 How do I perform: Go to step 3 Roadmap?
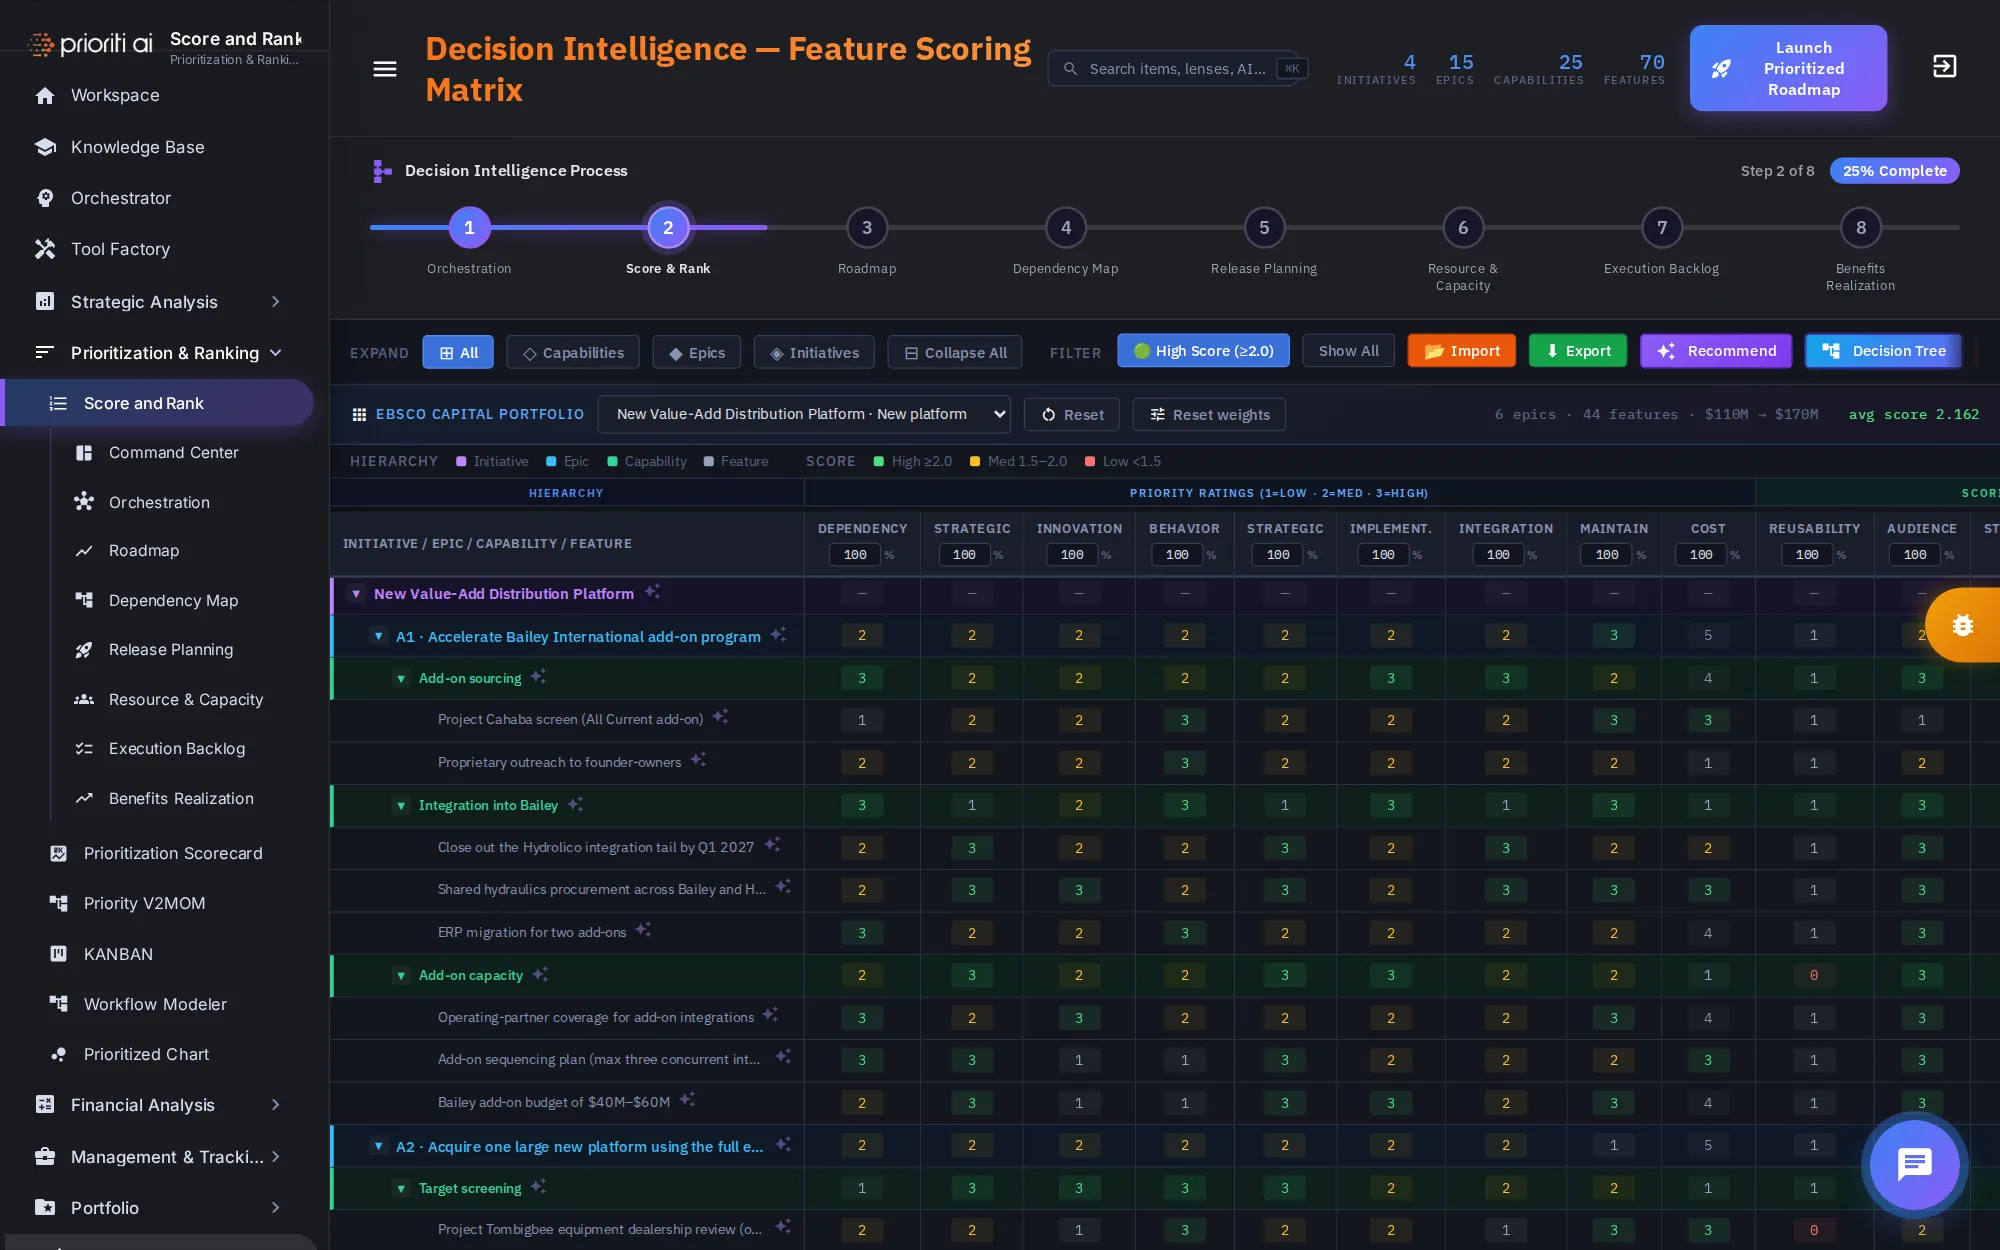tap(867, 228)
